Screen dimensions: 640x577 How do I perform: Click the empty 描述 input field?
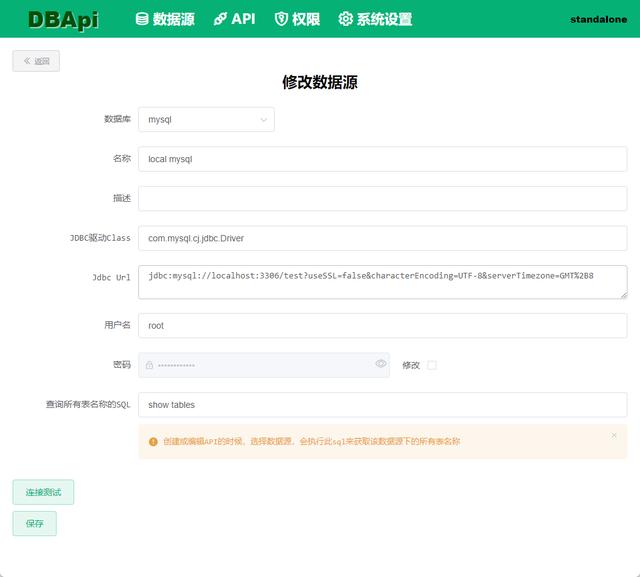pos(382,199)
